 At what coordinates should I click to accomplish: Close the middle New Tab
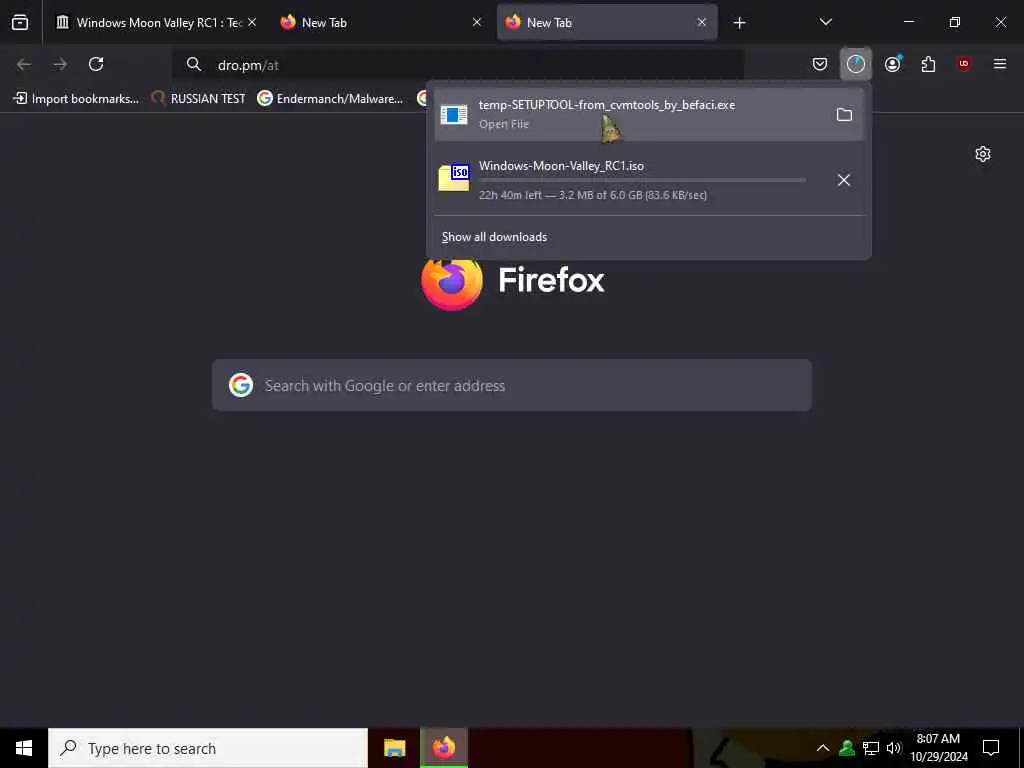[477, 22]
